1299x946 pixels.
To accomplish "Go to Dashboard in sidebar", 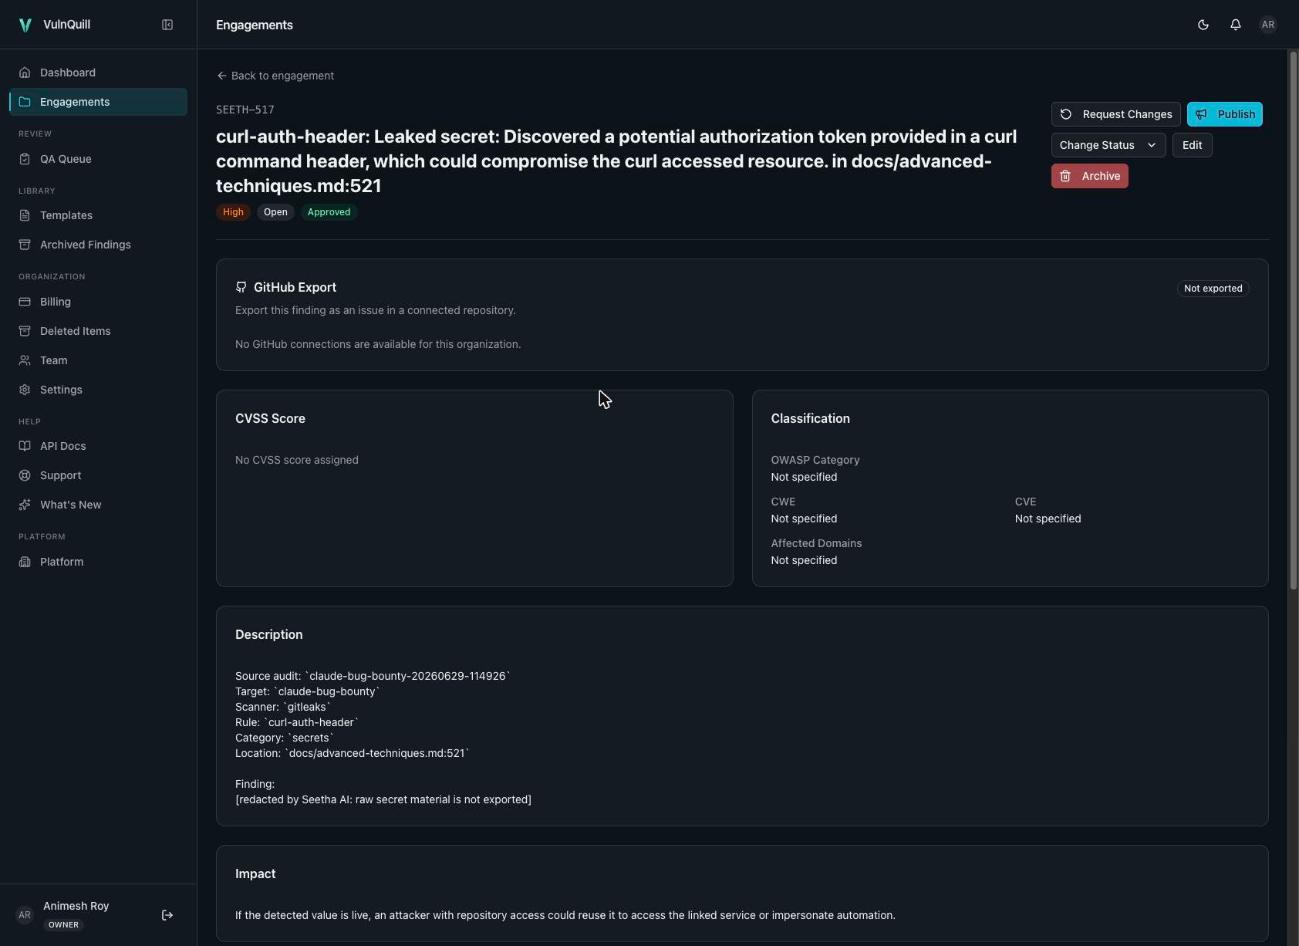I will tap(98, 73).
